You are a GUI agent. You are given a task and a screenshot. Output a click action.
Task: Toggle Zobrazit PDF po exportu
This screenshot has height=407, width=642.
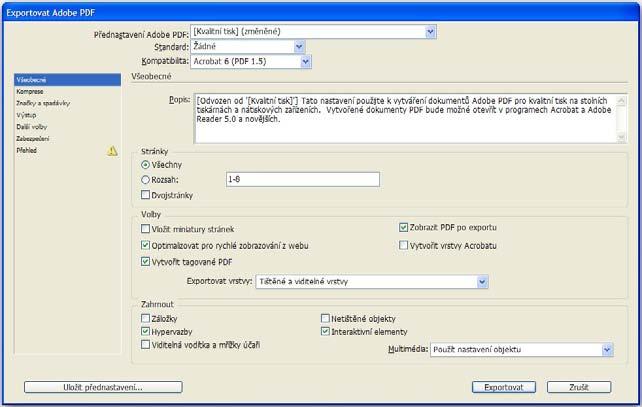point(403,227)
